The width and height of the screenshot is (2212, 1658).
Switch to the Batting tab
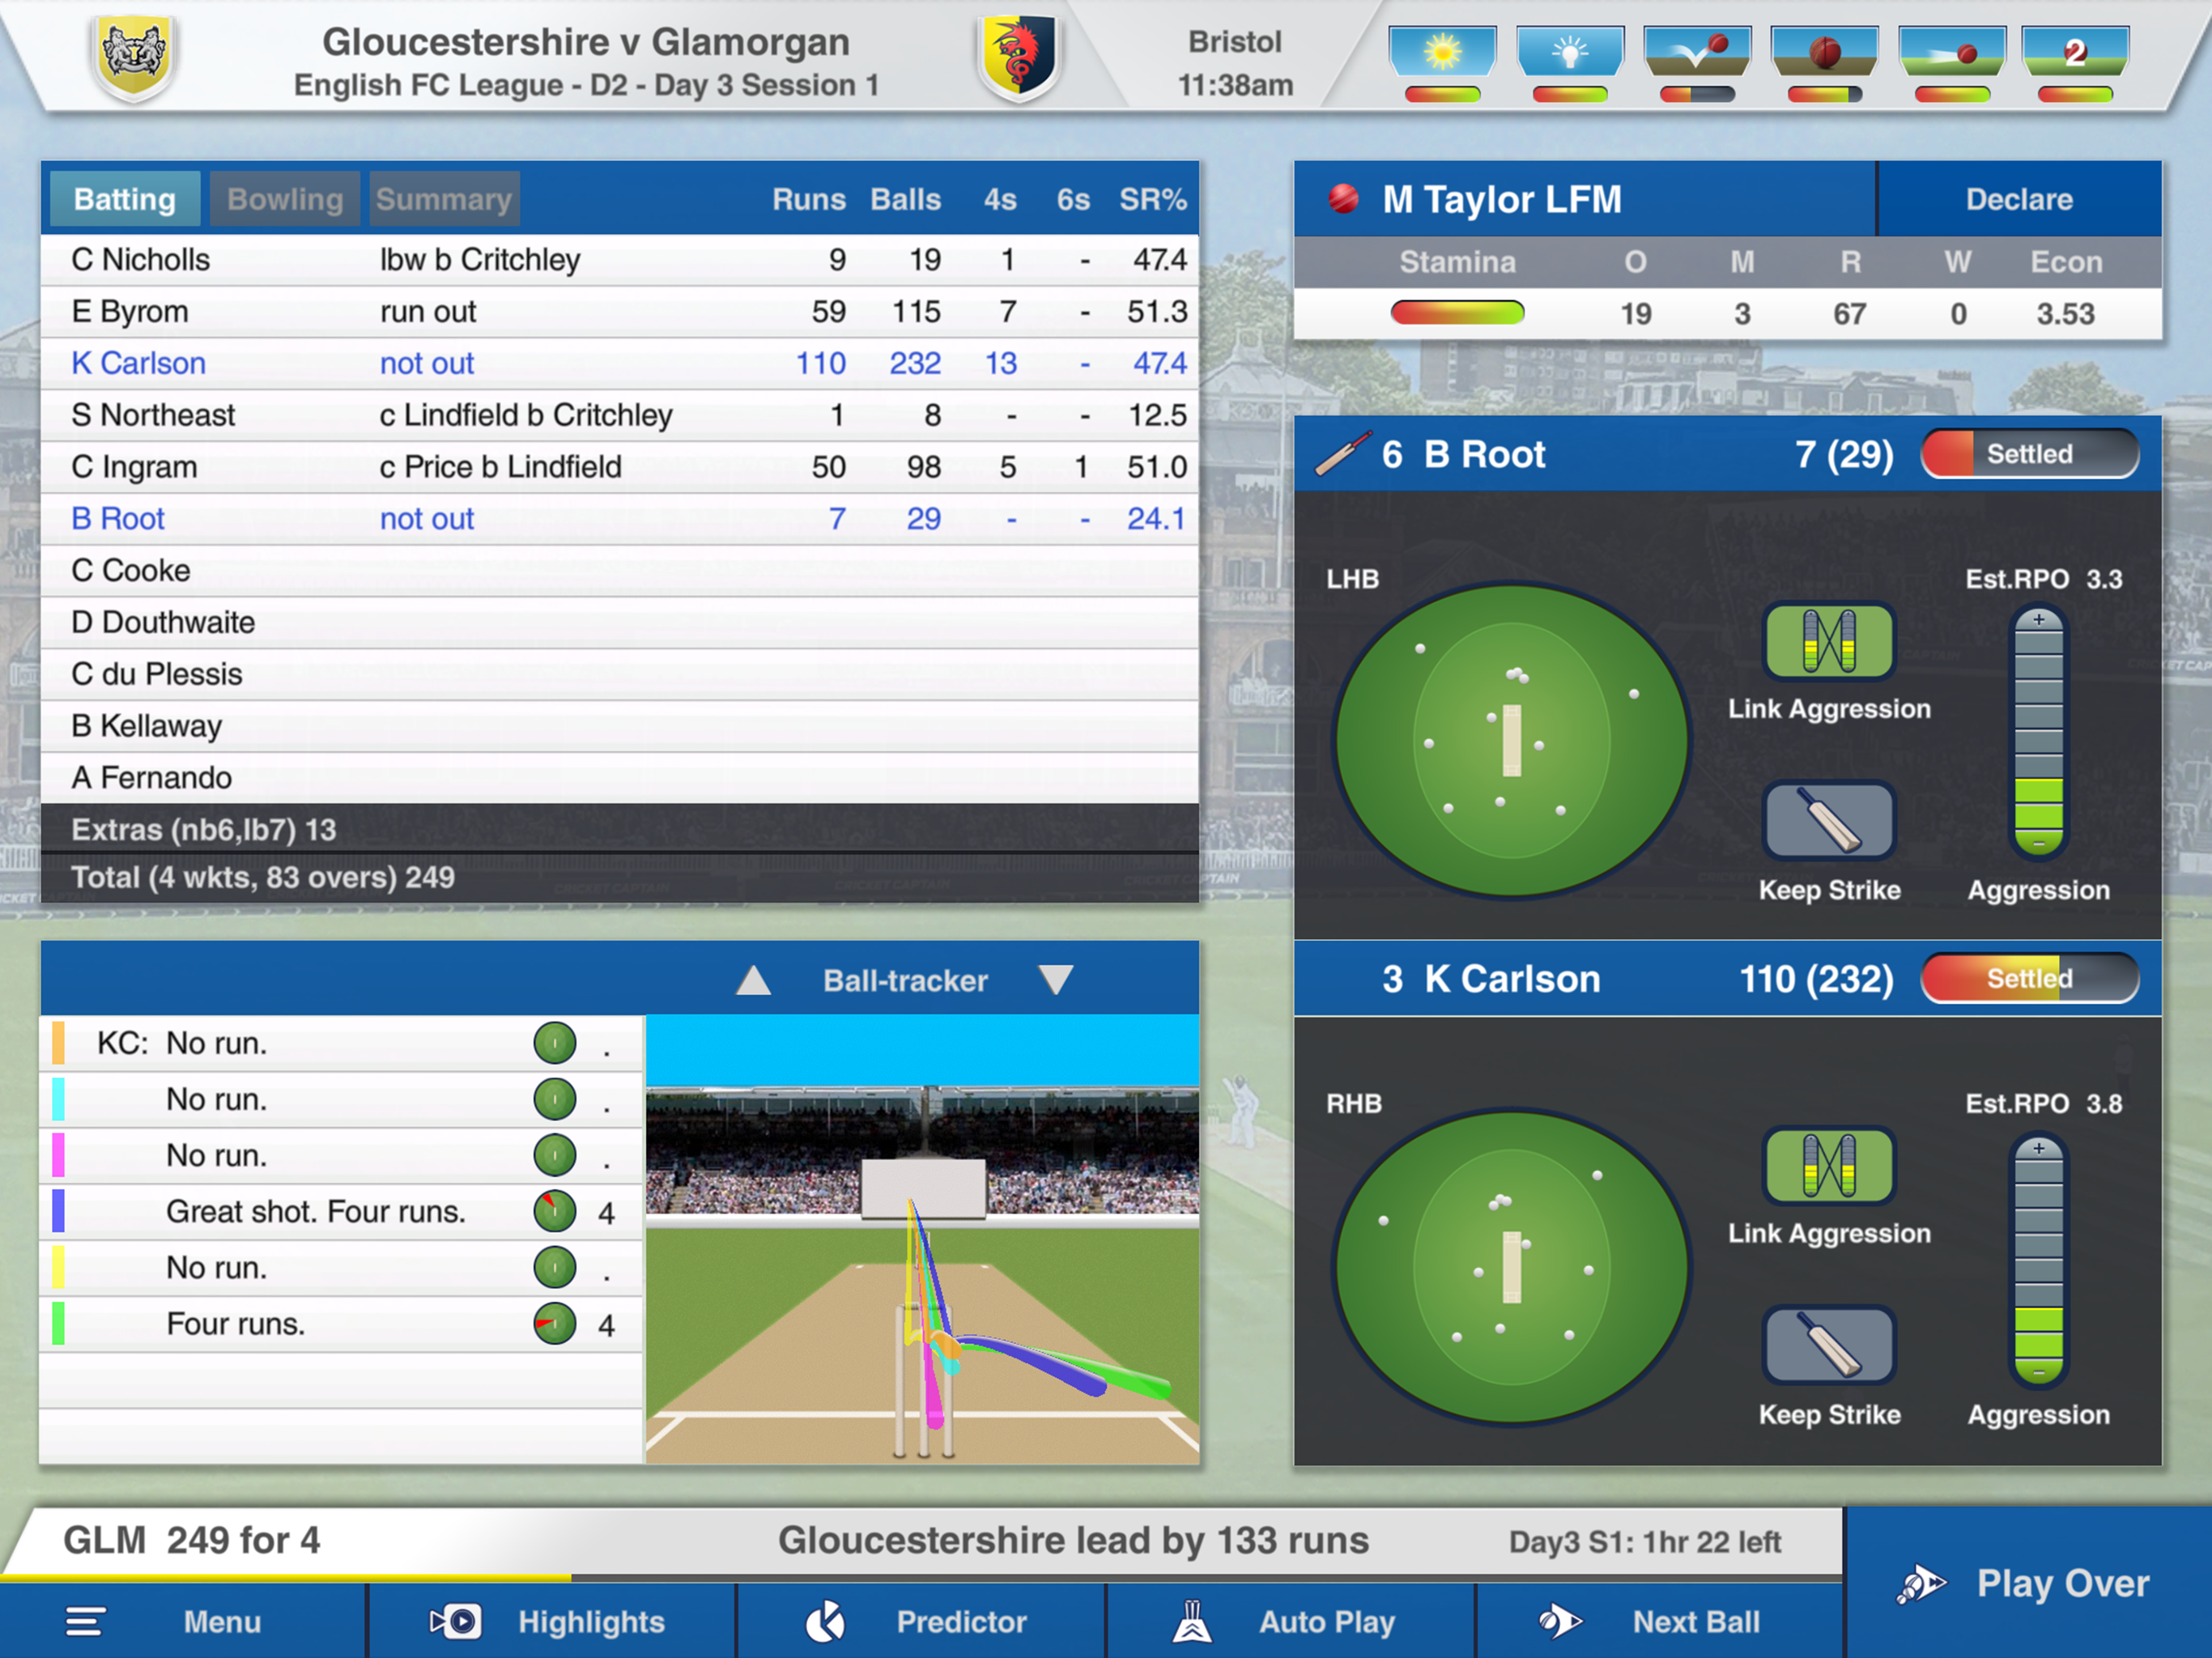coord(125,199)
